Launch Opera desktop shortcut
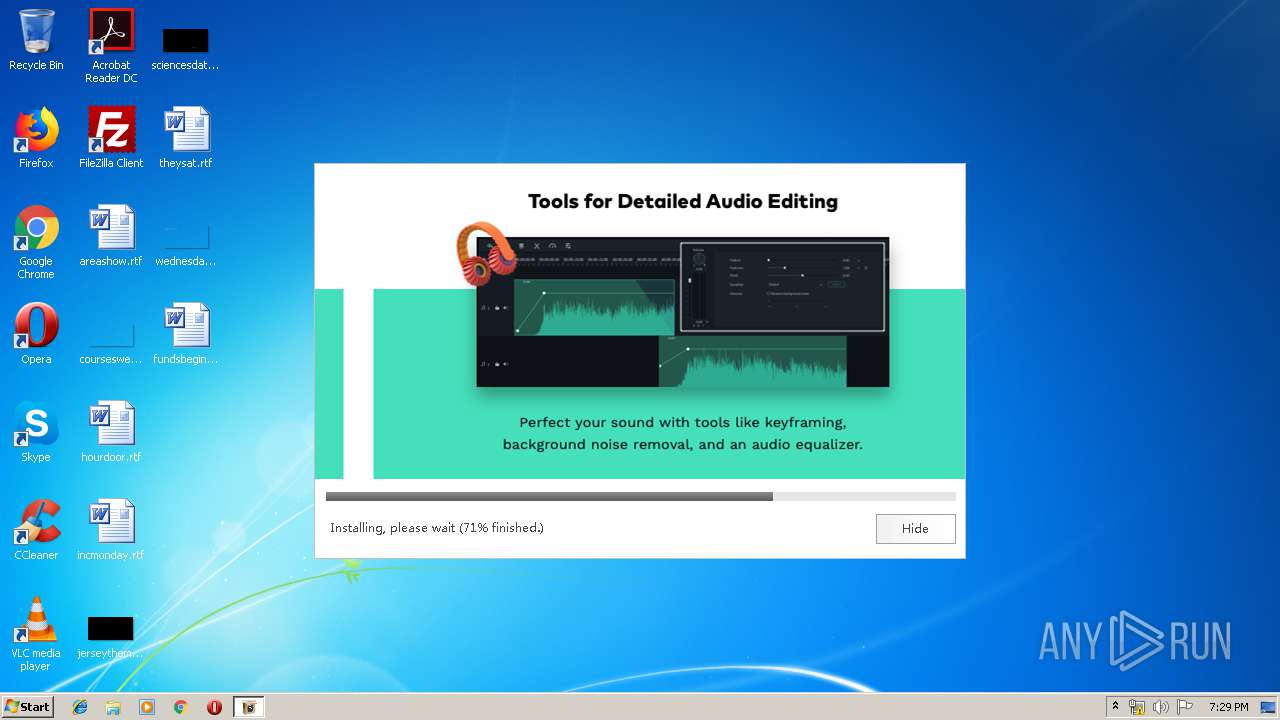Screen dimensions: 1280x720 tap(36, 334)
